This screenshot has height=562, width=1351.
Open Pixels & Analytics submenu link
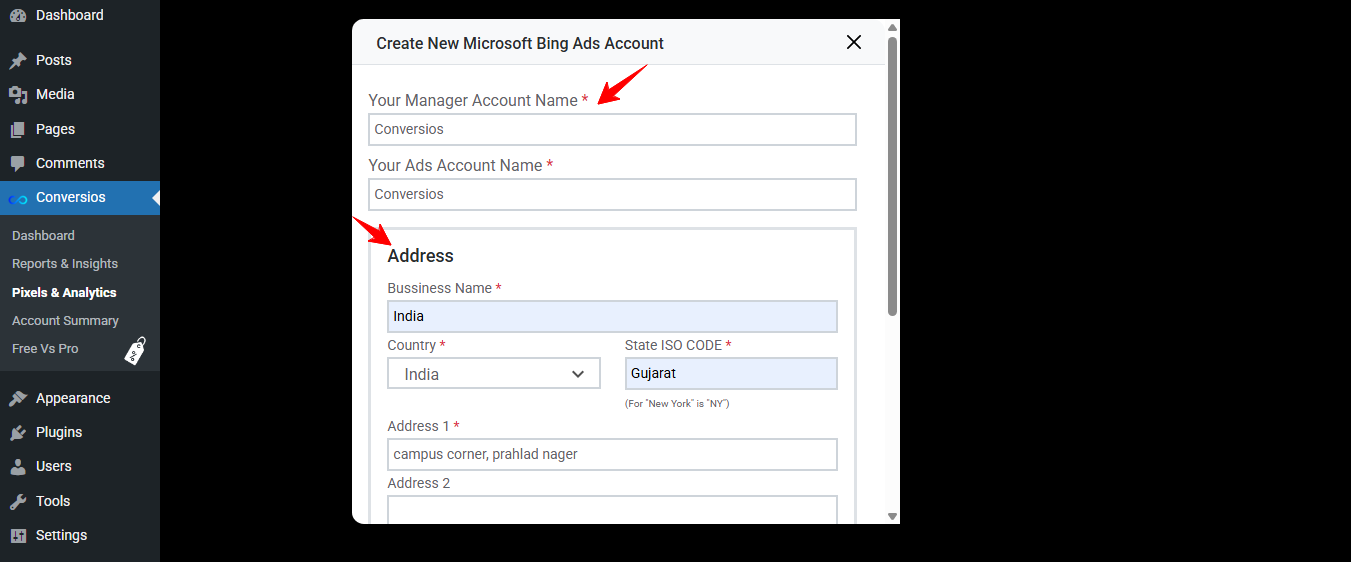pyautogui.click(x=64, y=293)
